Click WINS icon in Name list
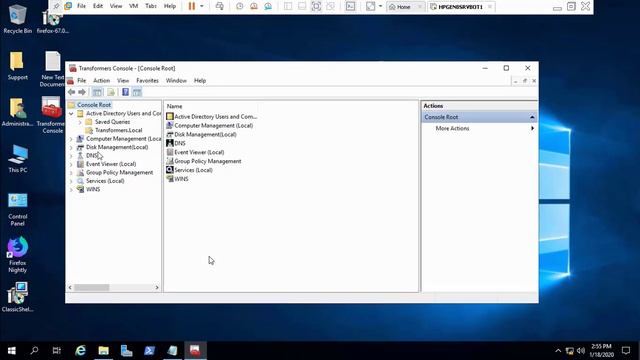The image size is (640, 360). pyautogui.click(x=170, y=179)
